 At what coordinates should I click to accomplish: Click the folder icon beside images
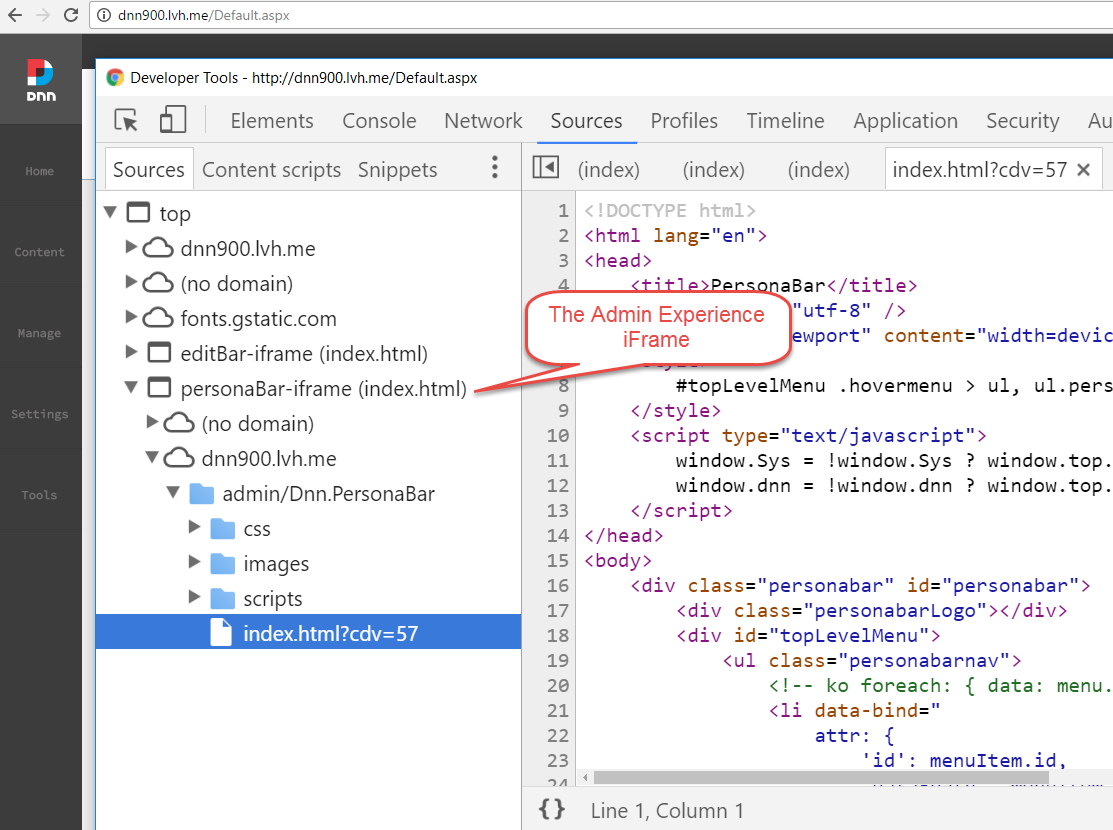223,563
